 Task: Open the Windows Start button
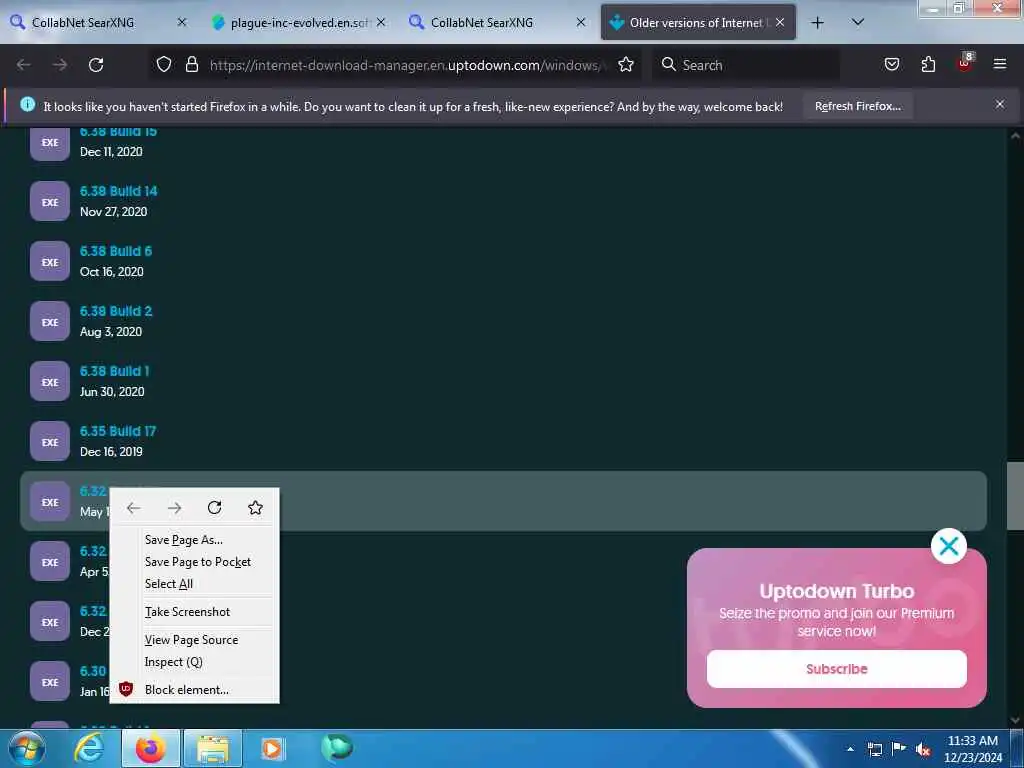pyautogui.click(x=27, y=749)
